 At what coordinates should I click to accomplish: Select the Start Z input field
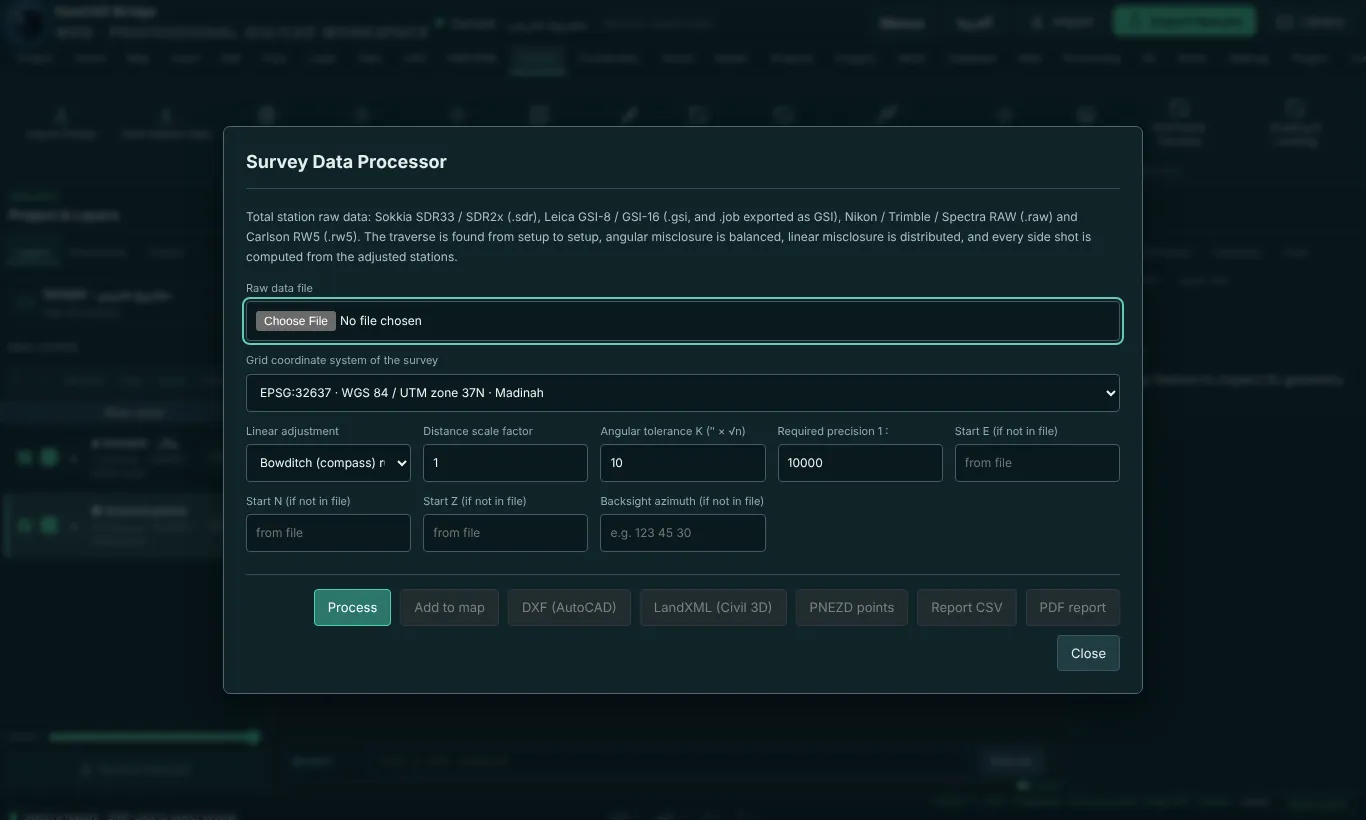point(505,533)
